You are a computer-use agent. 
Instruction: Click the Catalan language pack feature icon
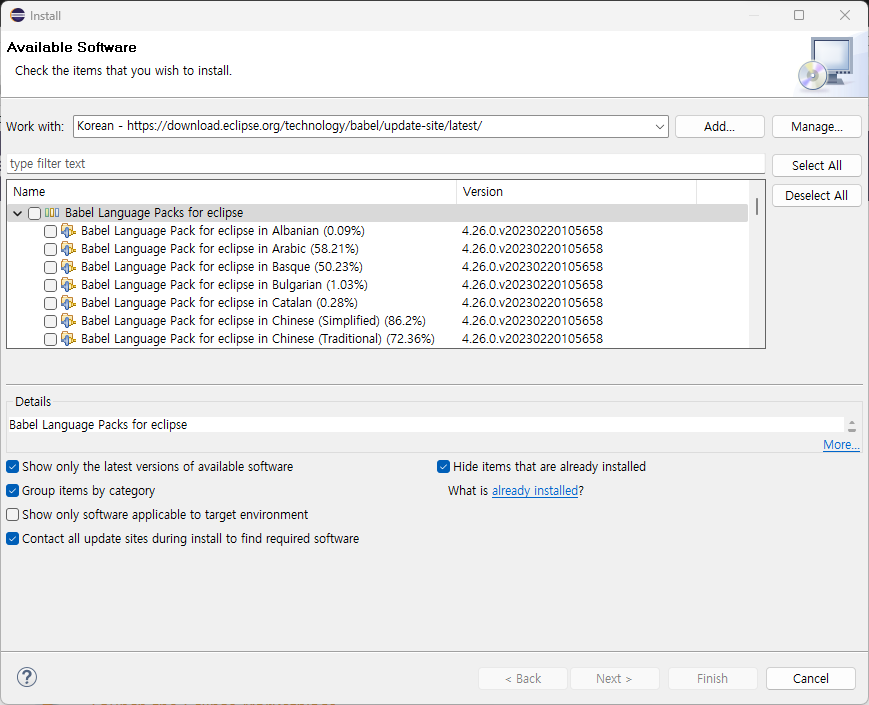(x=68, y=303)
